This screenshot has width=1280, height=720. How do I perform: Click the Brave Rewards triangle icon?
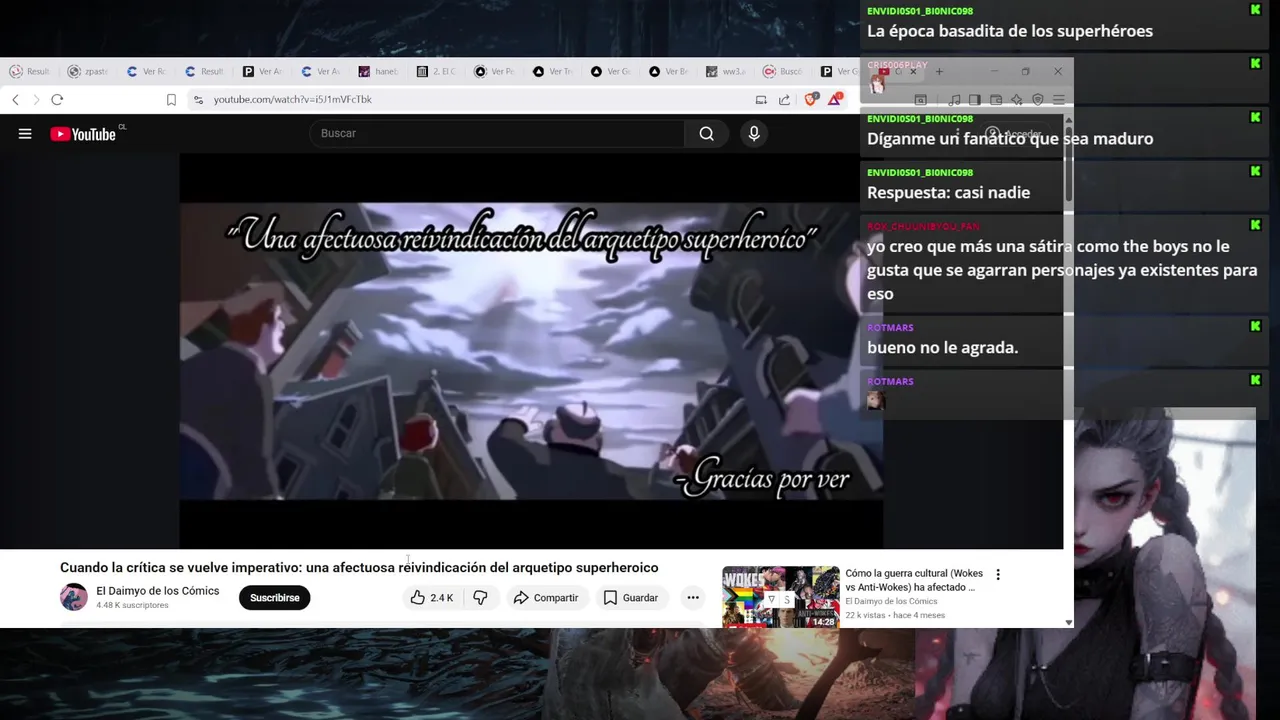(x=834, y=99)
